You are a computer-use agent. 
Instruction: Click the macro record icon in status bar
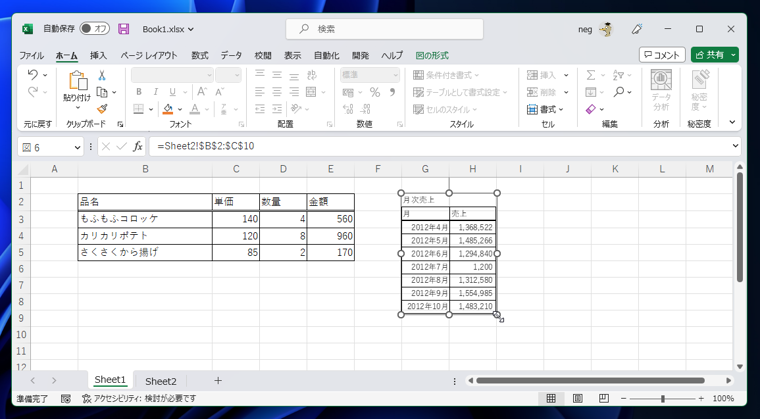(x=66, y=399)
